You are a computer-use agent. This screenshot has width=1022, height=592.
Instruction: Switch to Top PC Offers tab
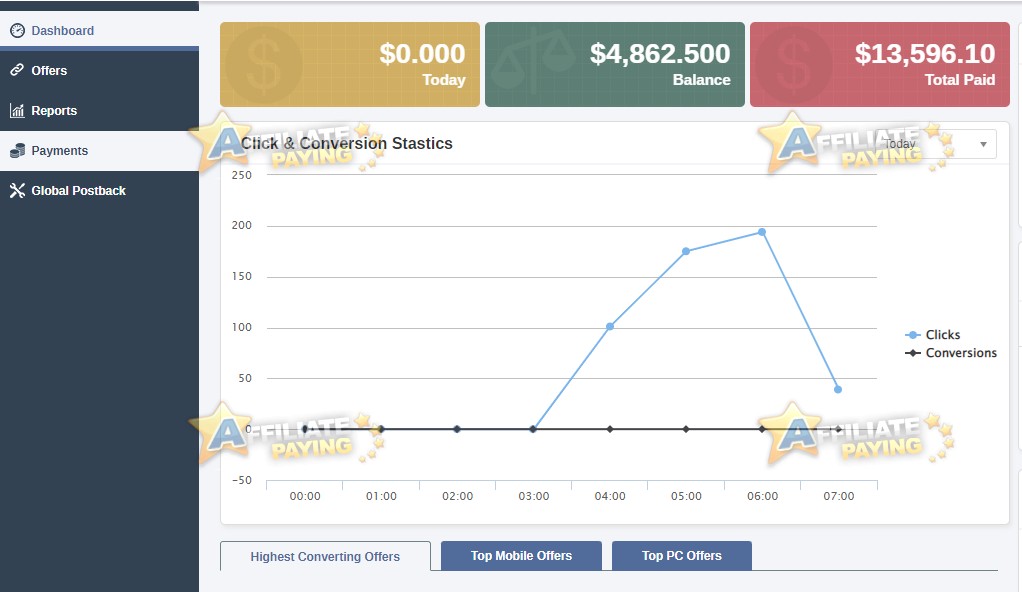pyautogui.click(x=682, y=555)
